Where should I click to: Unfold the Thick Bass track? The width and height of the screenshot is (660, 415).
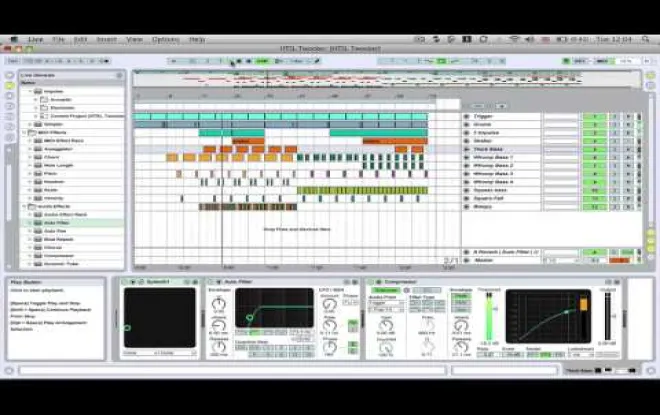click(x=466, y=149)
